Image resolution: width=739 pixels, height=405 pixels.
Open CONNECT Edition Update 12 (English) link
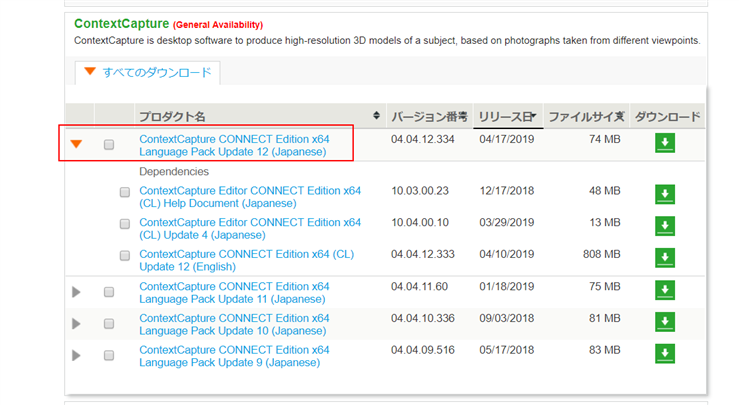(246, 260)
